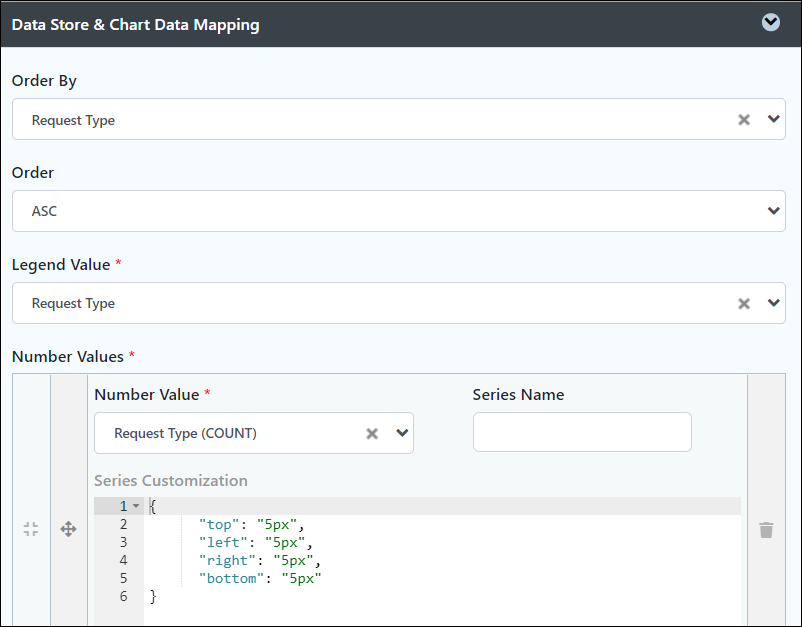The height and width of the screenshot is (627, 802).
Task: Click the "bottom" key in code editor
Action: pyautogui.click(x=231, y=578)
